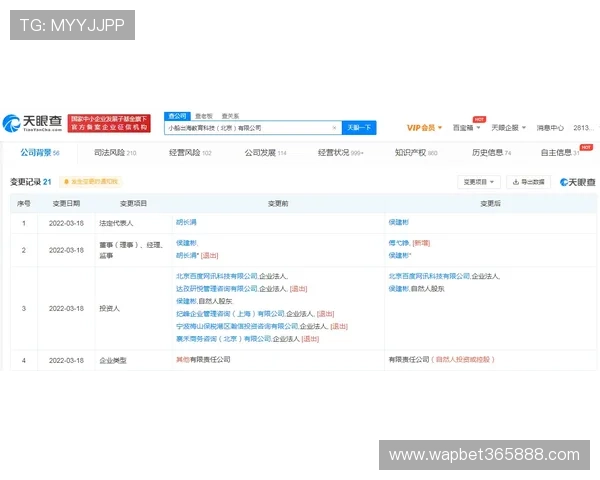Open 侯建彬 link in legal representative after column

click(x=399, y=222)
